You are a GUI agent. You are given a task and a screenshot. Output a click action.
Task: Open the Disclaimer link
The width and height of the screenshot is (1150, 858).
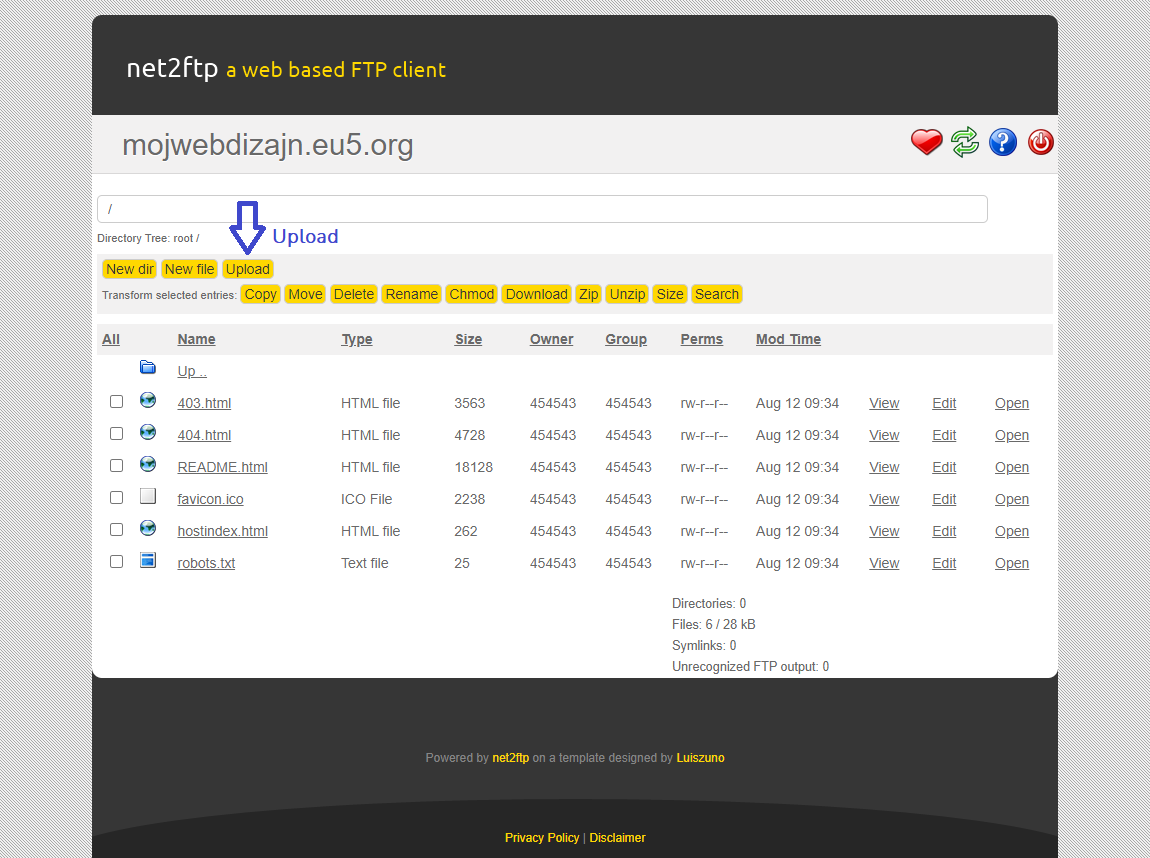pos(617,837)
